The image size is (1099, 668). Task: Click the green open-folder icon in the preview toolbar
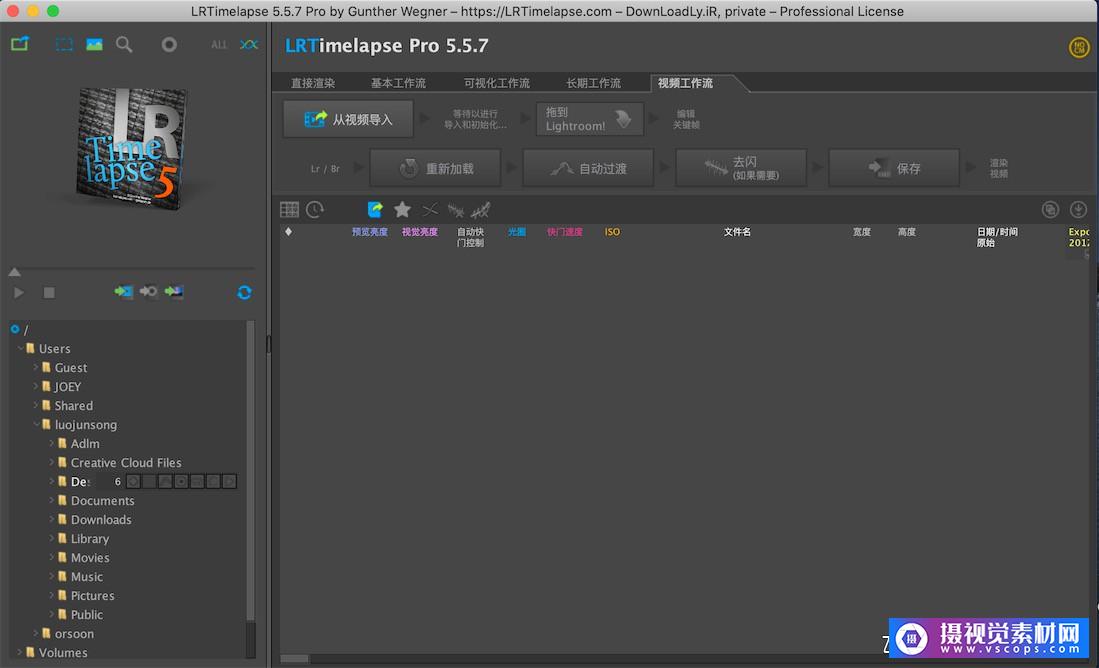click(20, 44)
